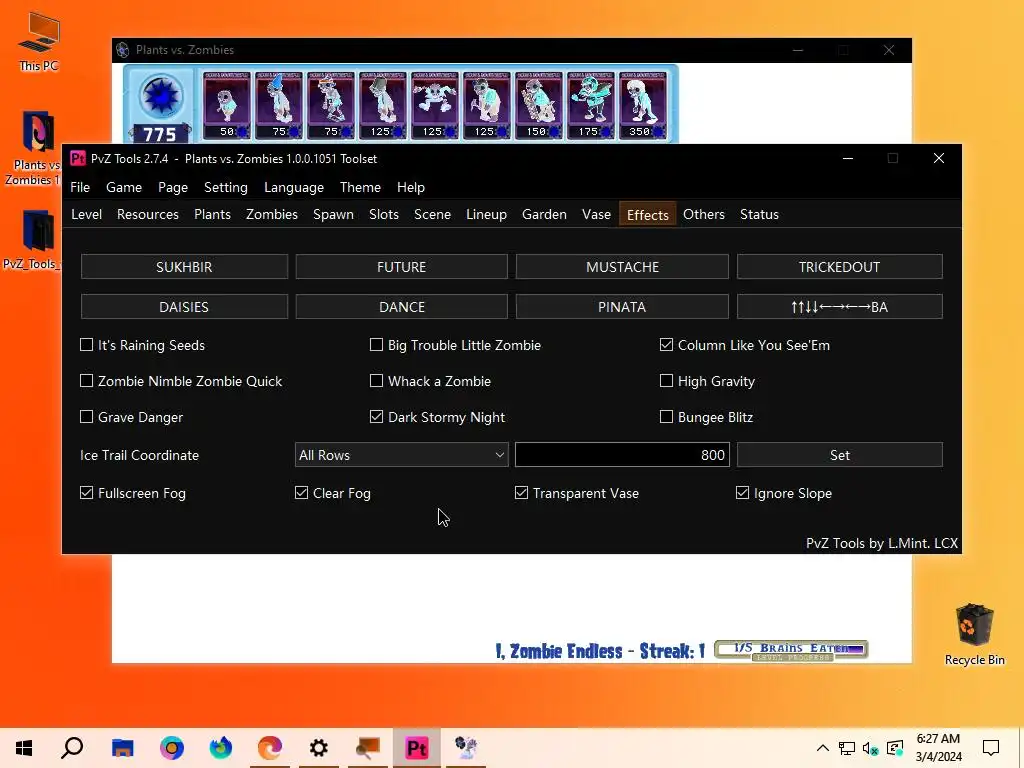Select the Conehead zombie seed card
This screenshot has height=768, width=1024.
point(279,105)
